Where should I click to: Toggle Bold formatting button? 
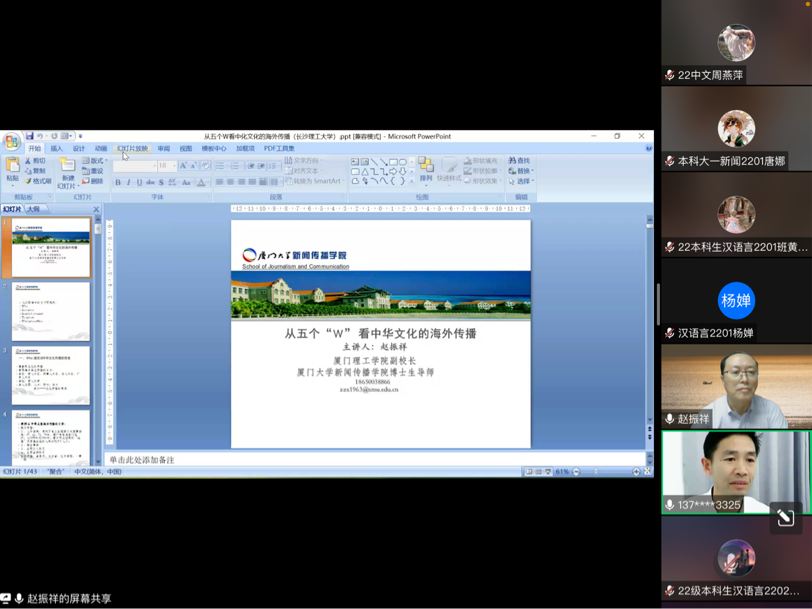pyautogui.click(x=118, y=183)
